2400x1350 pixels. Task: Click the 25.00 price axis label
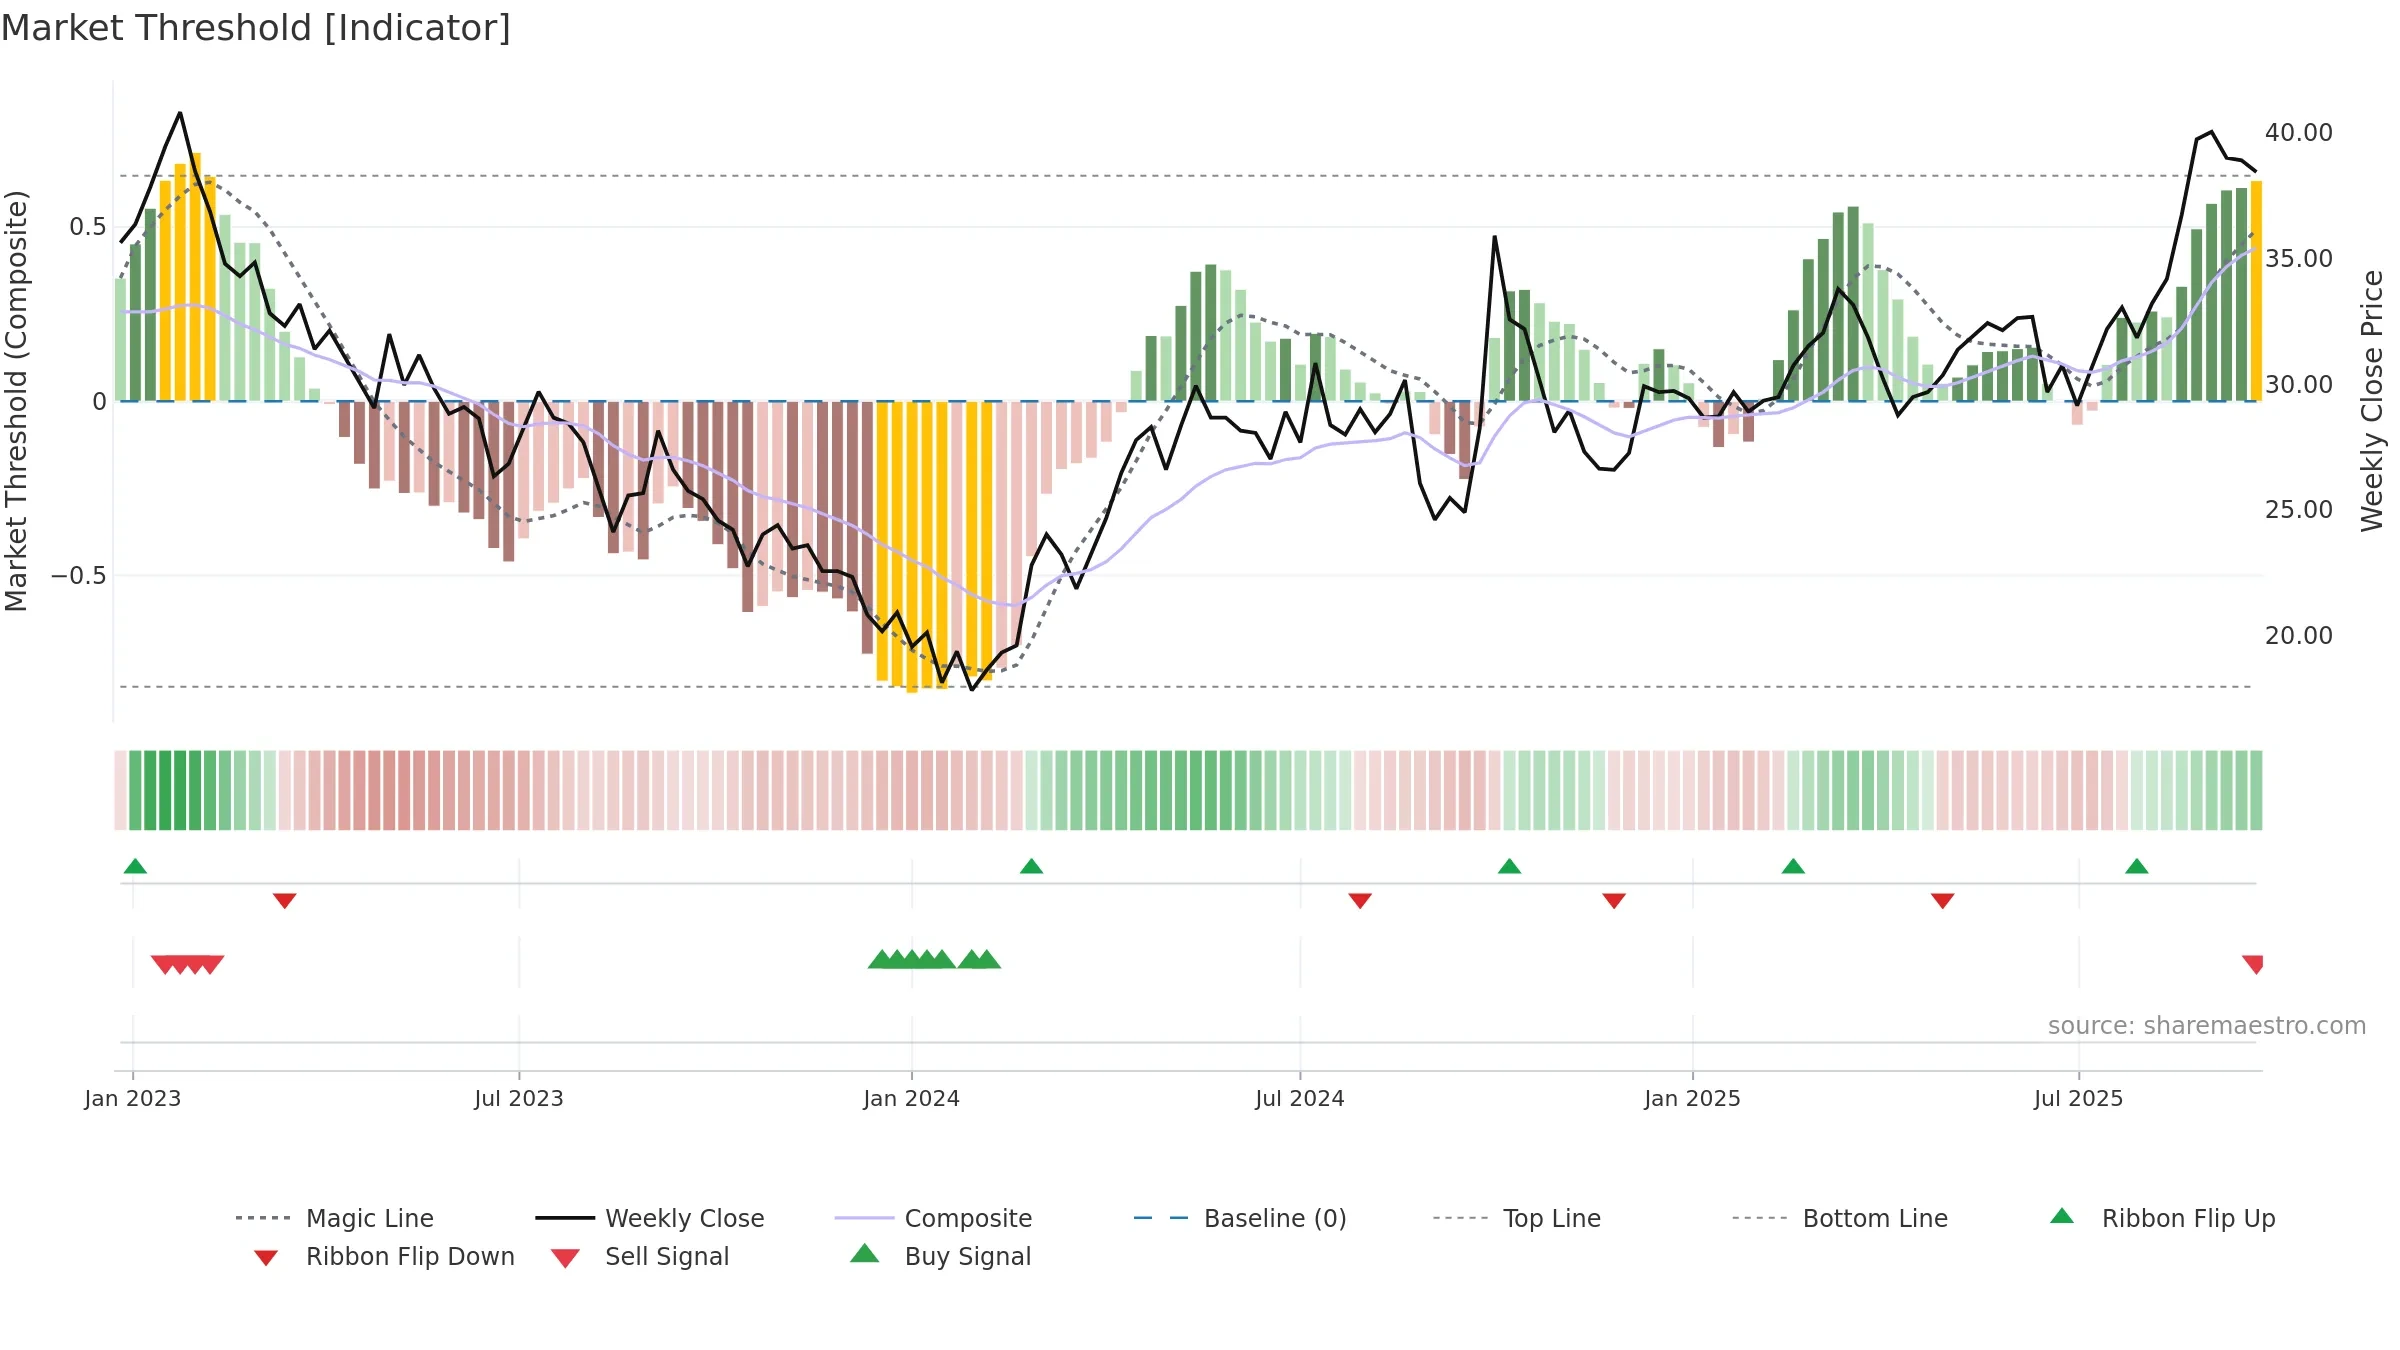[x=2299, y=510]
